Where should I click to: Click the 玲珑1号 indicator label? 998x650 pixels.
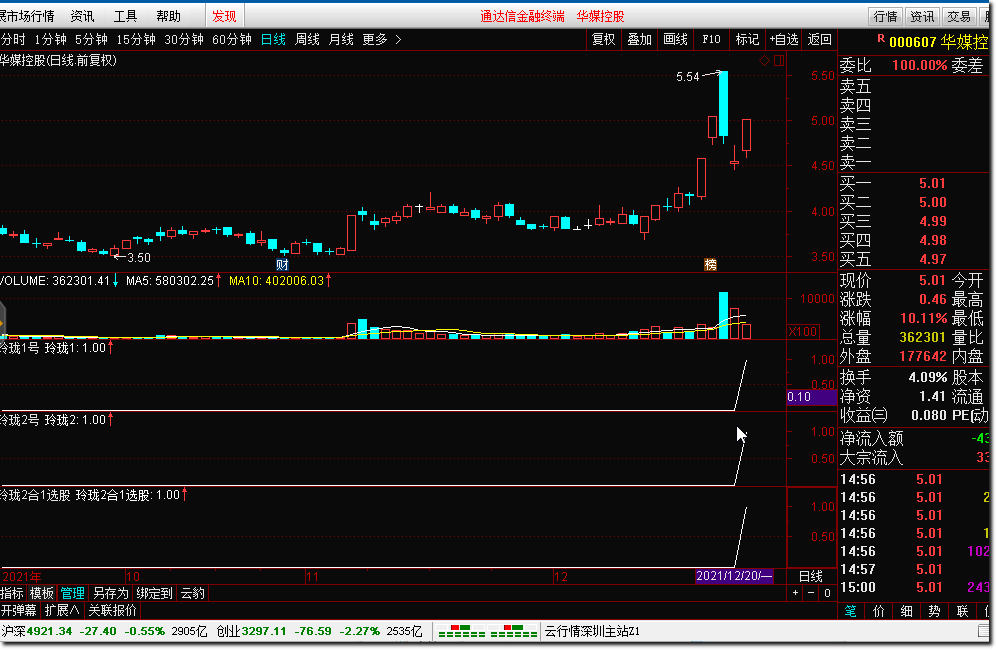20,348
